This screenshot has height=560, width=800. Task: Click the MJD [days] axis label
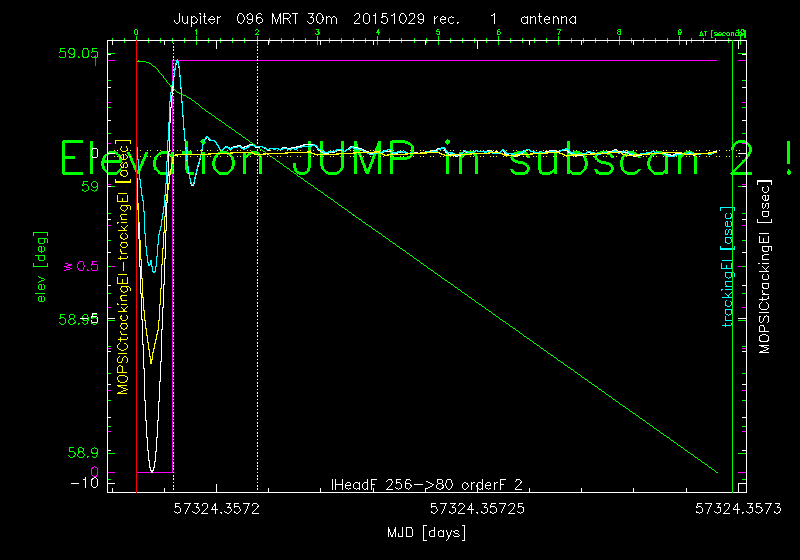427,532
